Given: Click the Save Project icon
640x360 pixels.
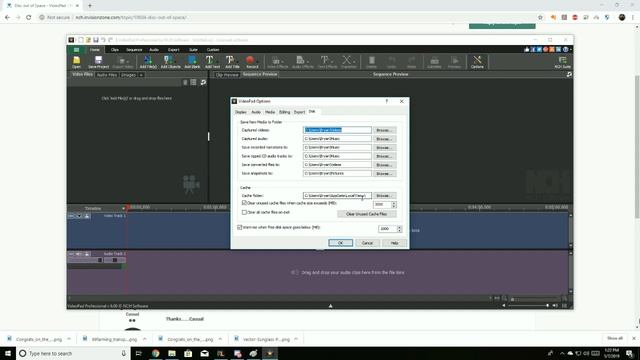Looking at the screenshot, I should [x=98, y=62].
